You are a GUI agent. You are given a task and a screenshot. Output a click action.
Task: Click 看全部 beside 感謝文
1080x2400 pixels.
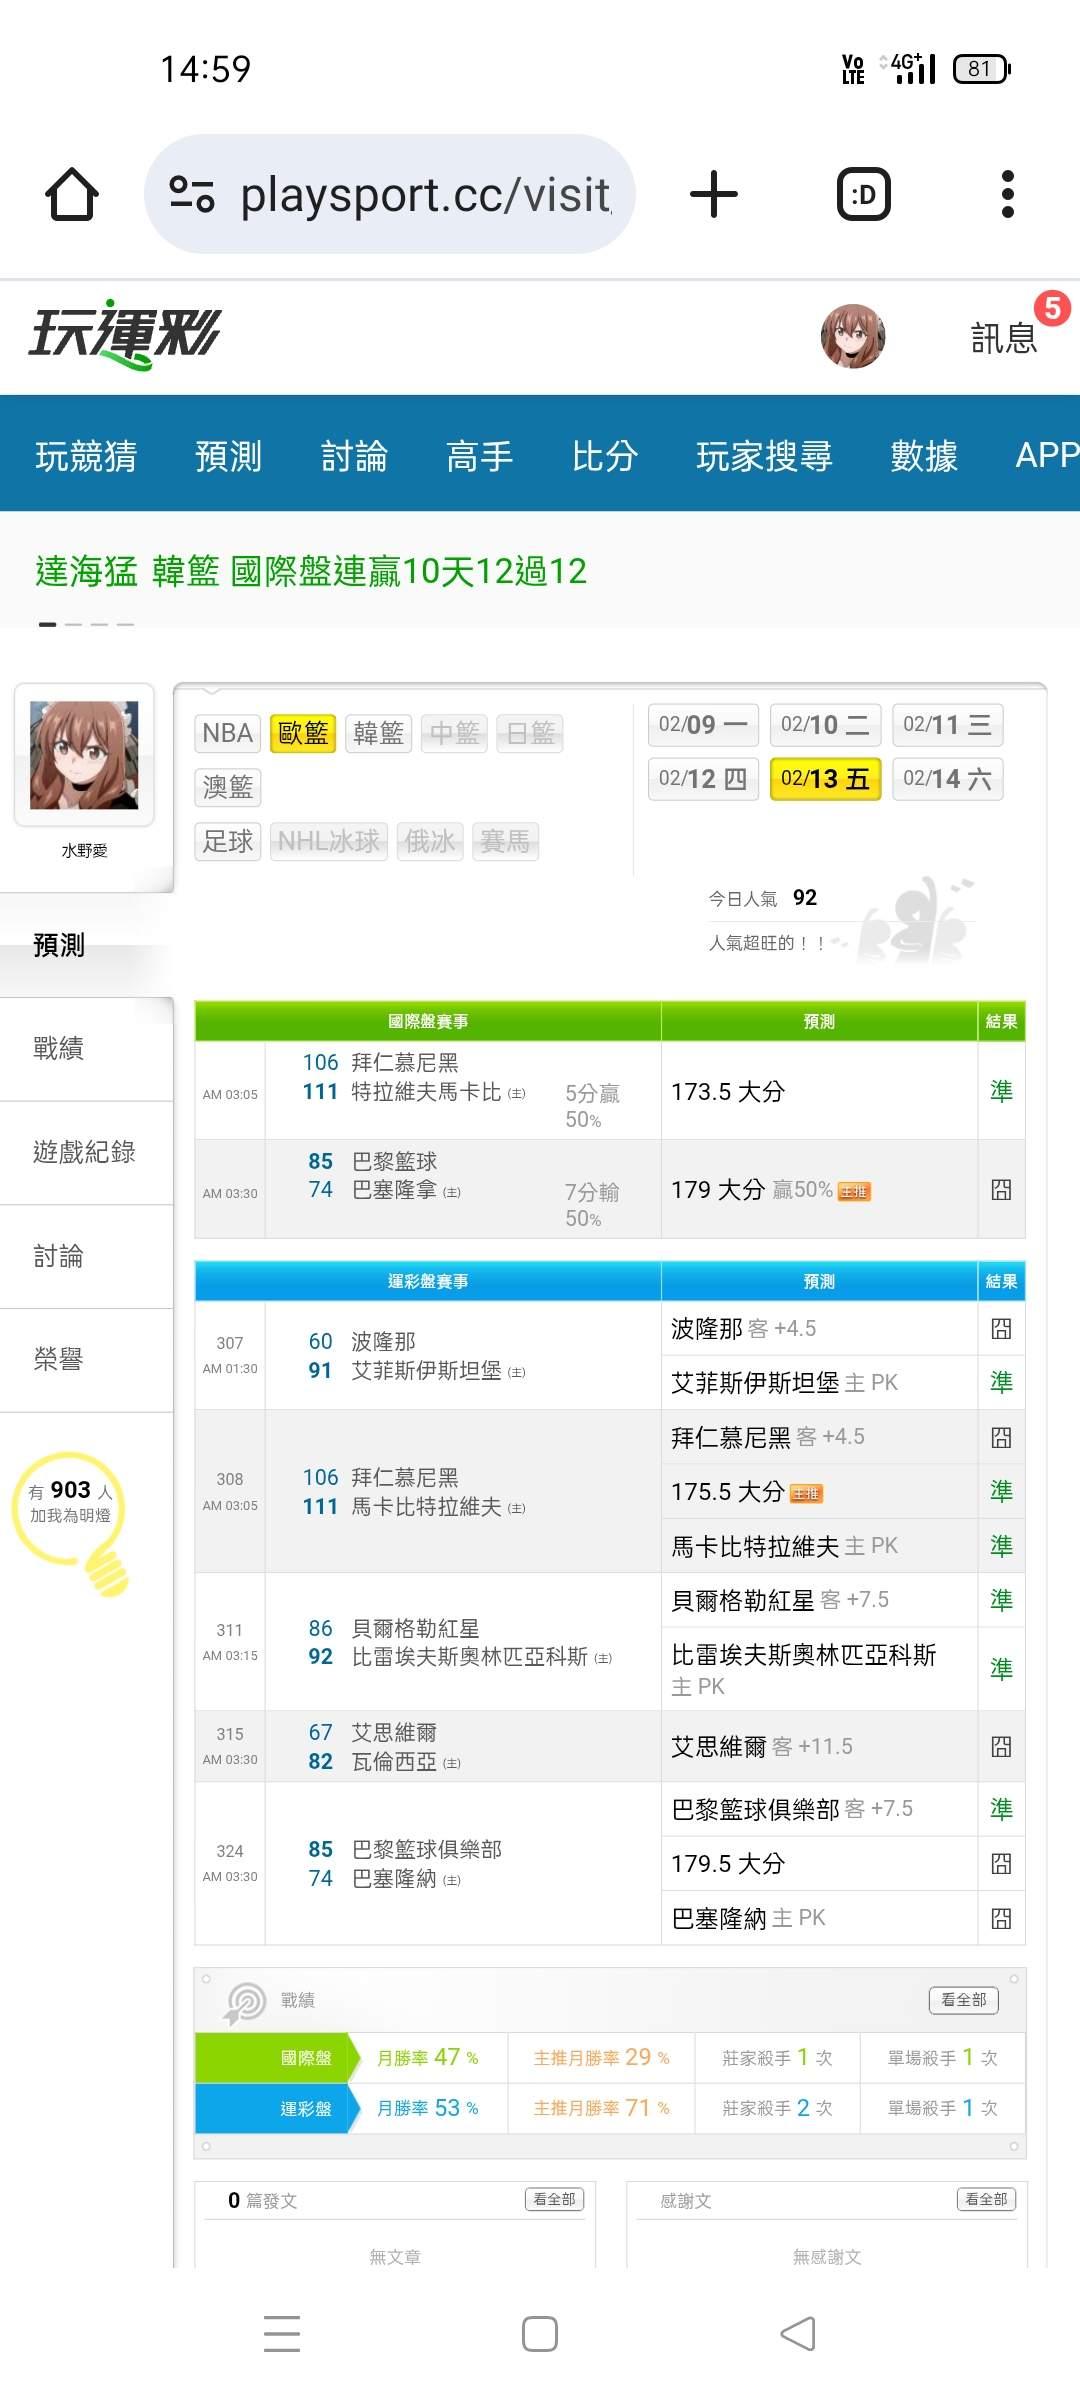pyautogui.click(x=986, y=2199)
